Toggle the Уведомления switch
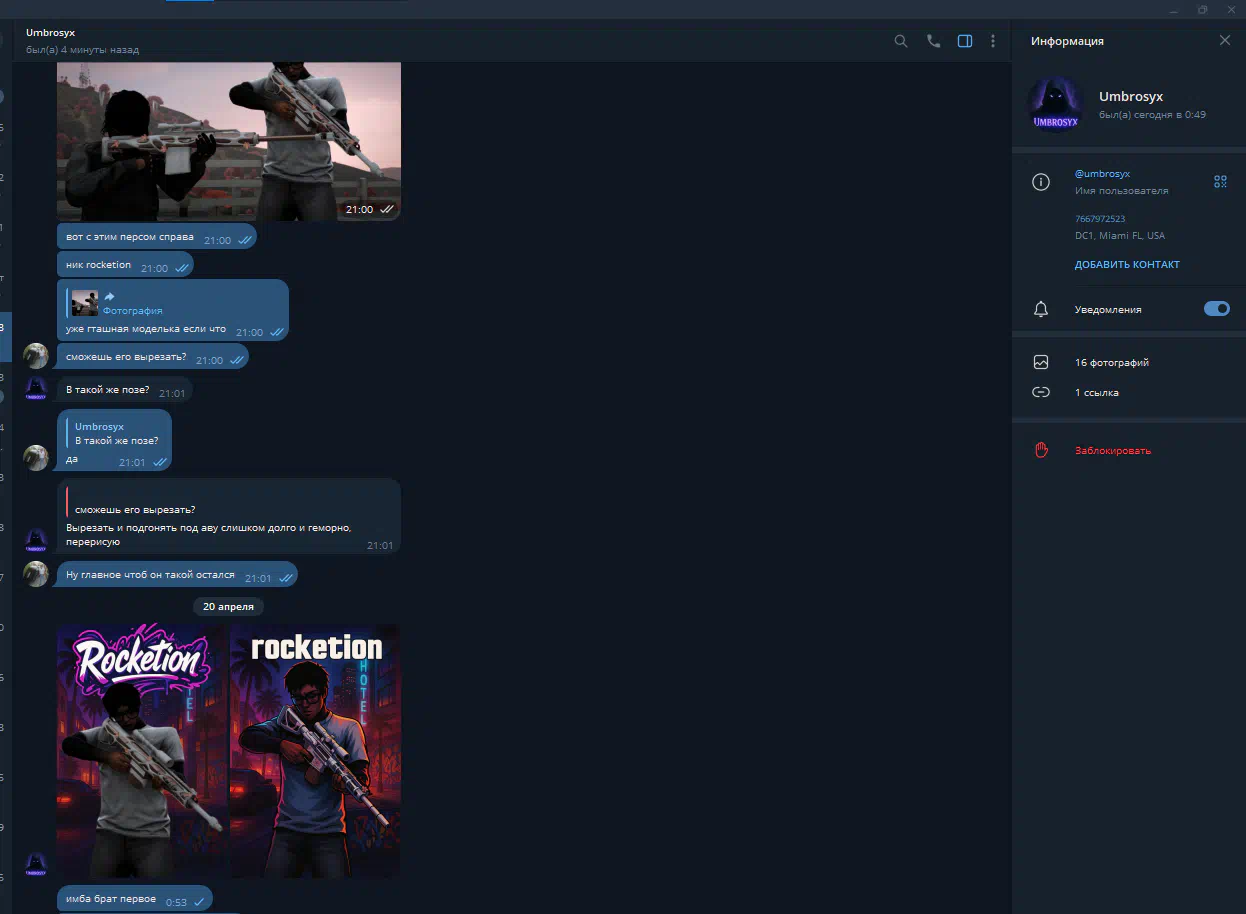1246x914 pixels. point(1217,309)
